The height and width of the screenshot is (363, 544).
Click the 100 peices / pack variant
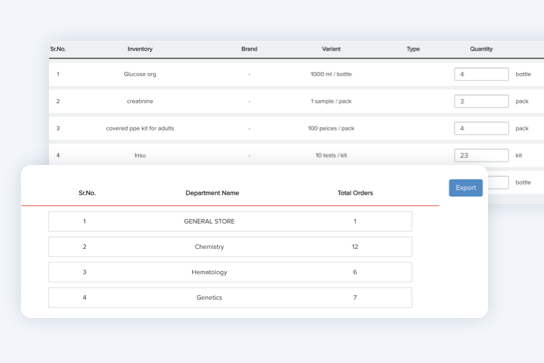pyautogui.click(x=331, y=128)
